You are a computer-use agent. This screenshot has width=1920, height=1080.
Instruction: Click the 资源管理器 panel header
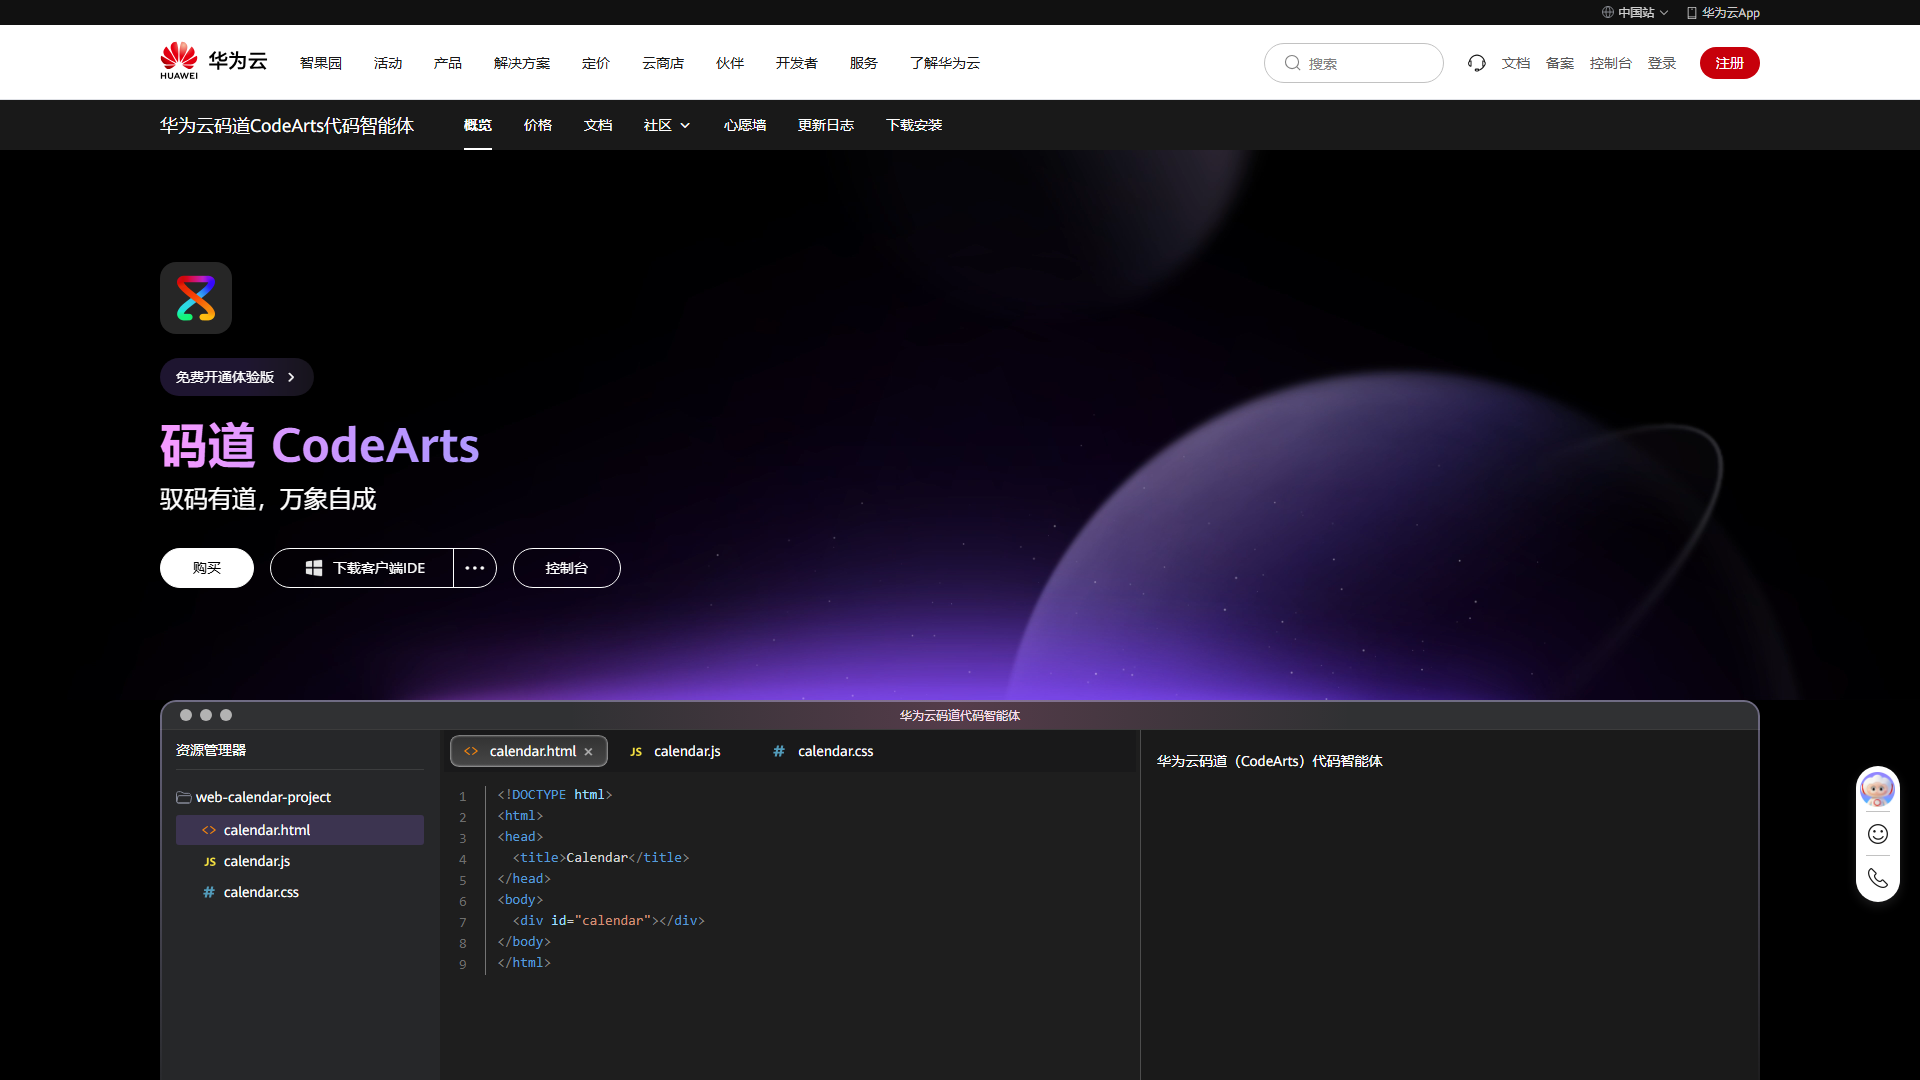[211, 750]
